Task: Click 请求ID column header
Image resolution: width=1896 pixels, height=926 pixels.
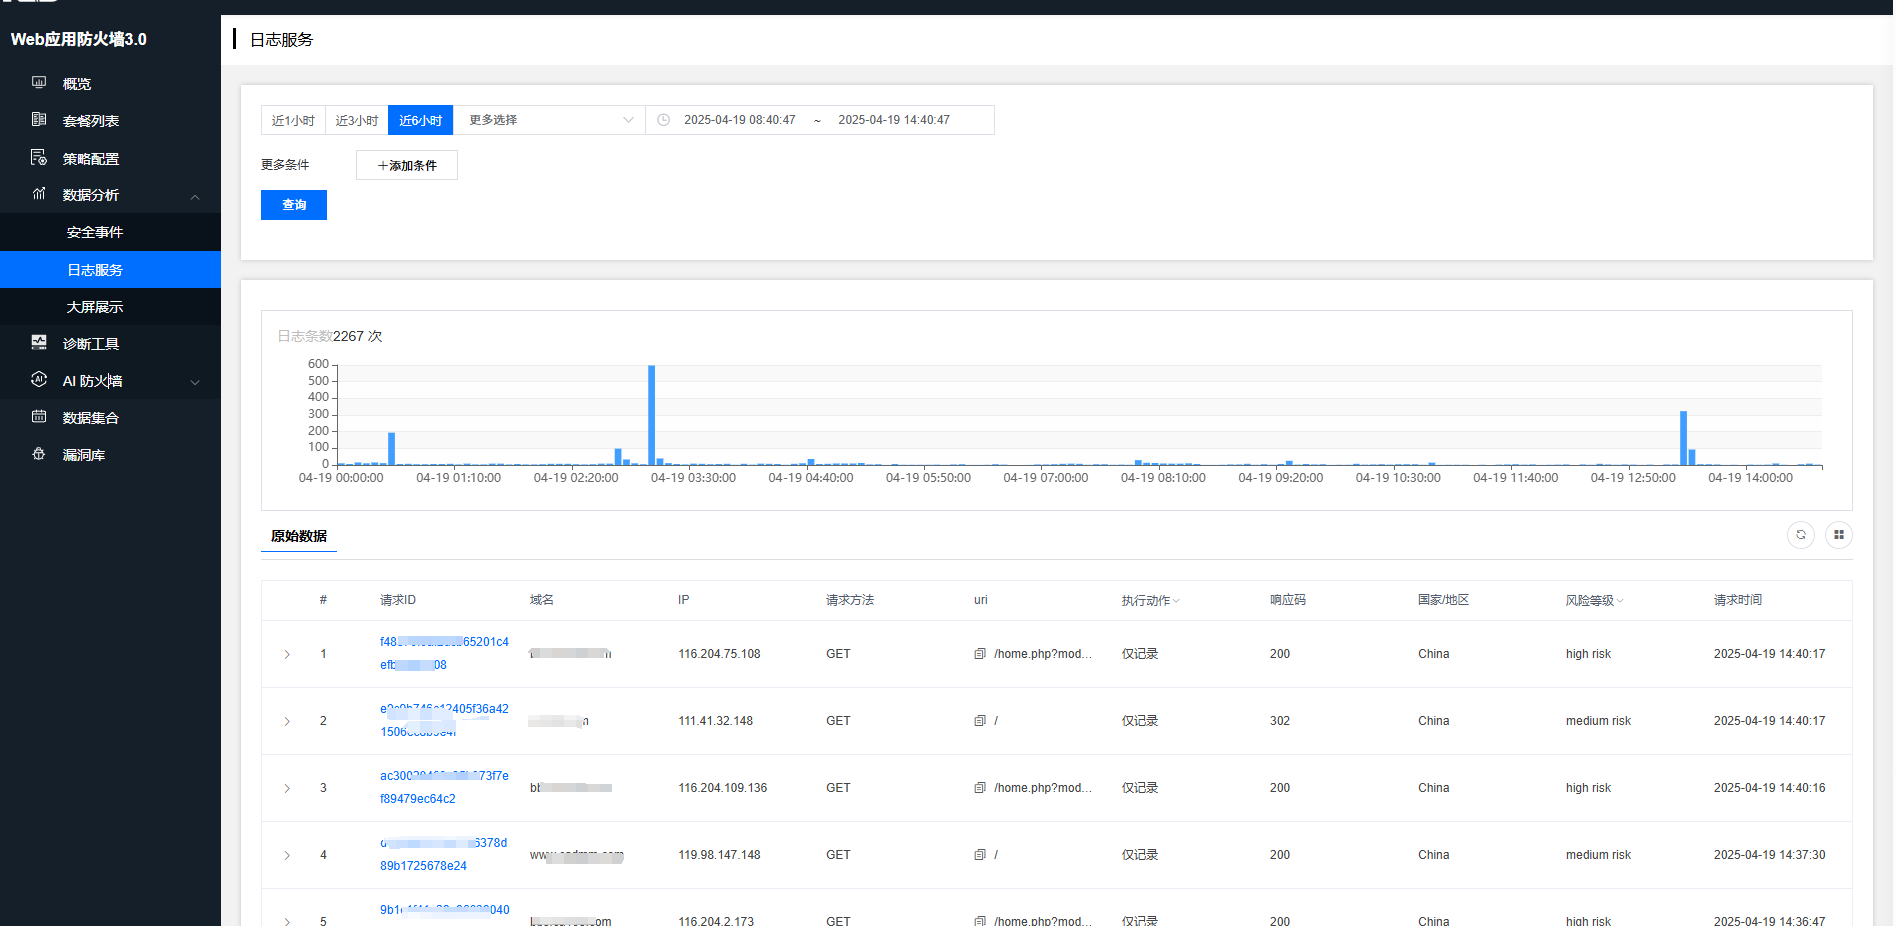Action: (x=398, y=600)
